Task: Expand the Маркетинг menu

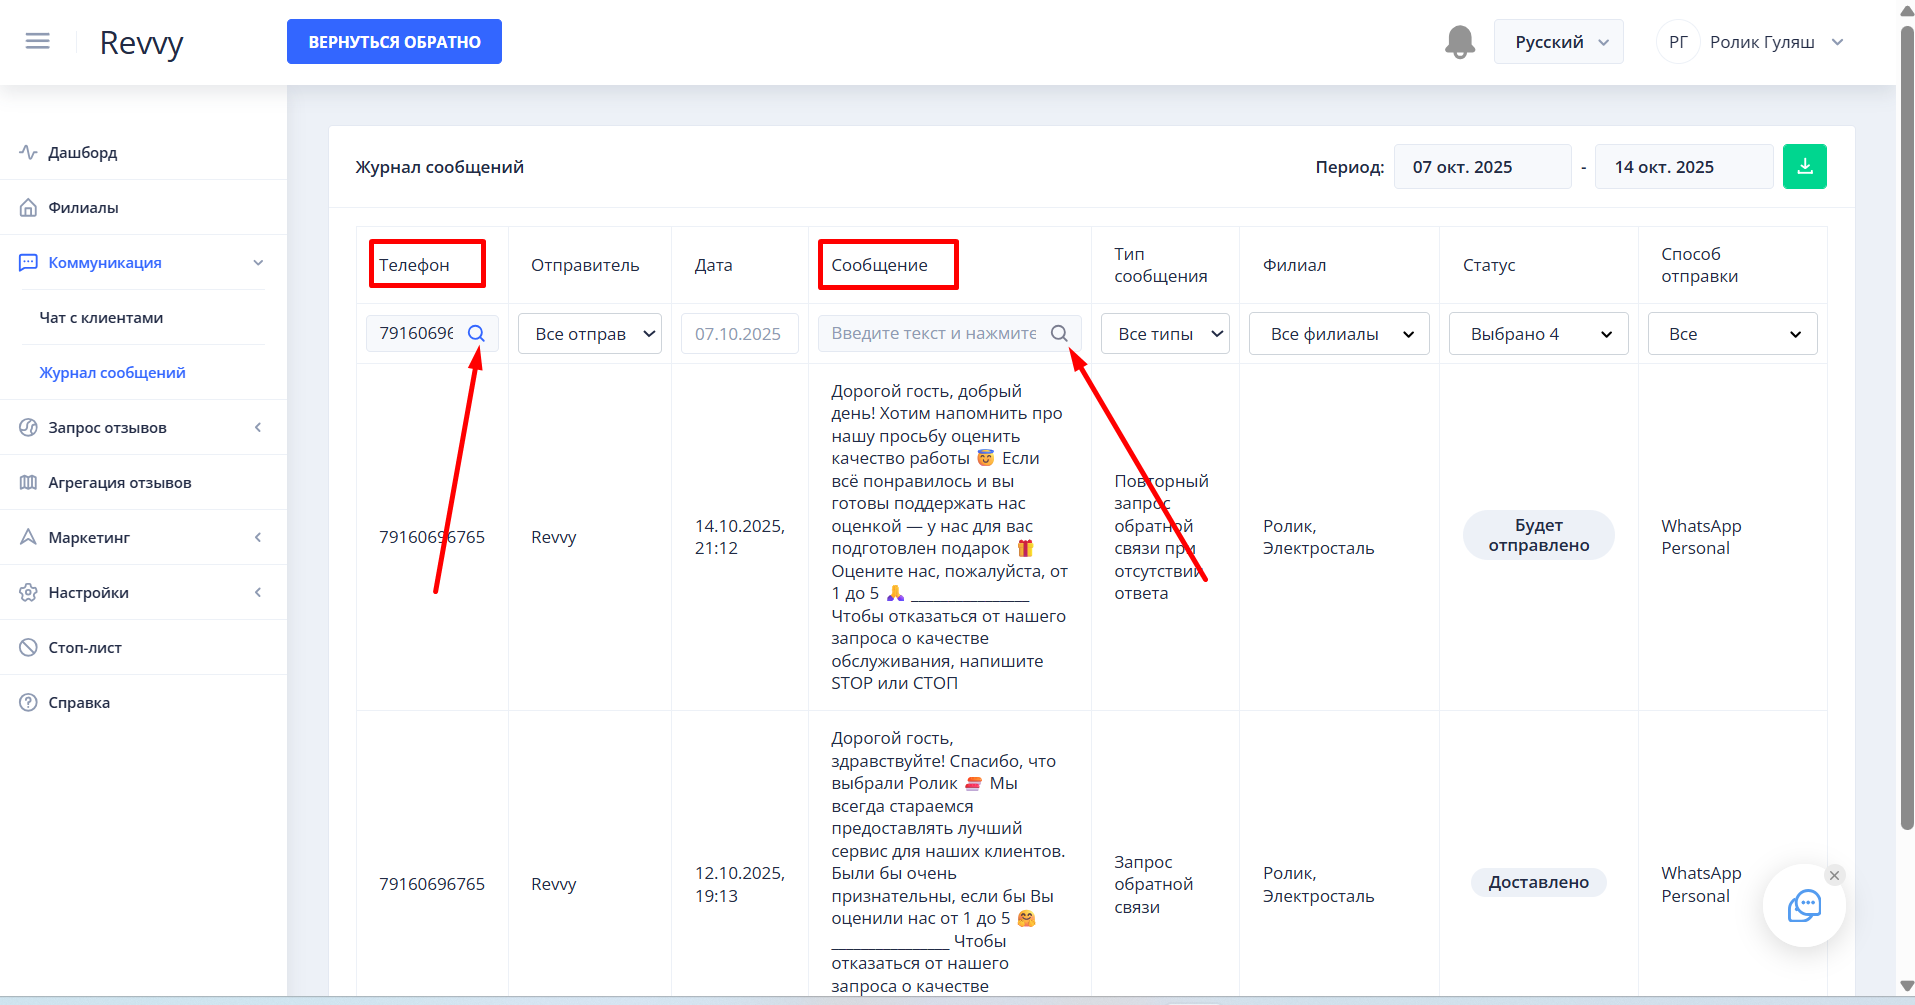Action: pos(258,537)
